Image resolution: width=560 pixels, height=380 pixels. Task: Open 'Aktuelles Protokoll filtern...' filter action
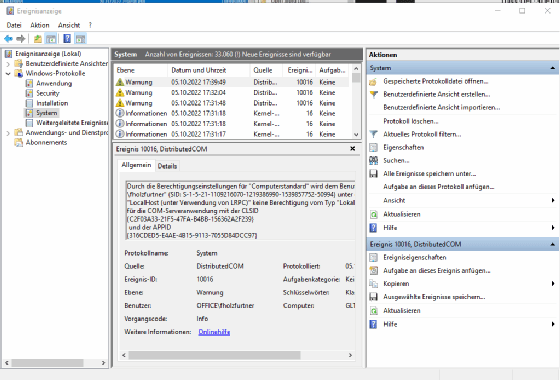422,134
